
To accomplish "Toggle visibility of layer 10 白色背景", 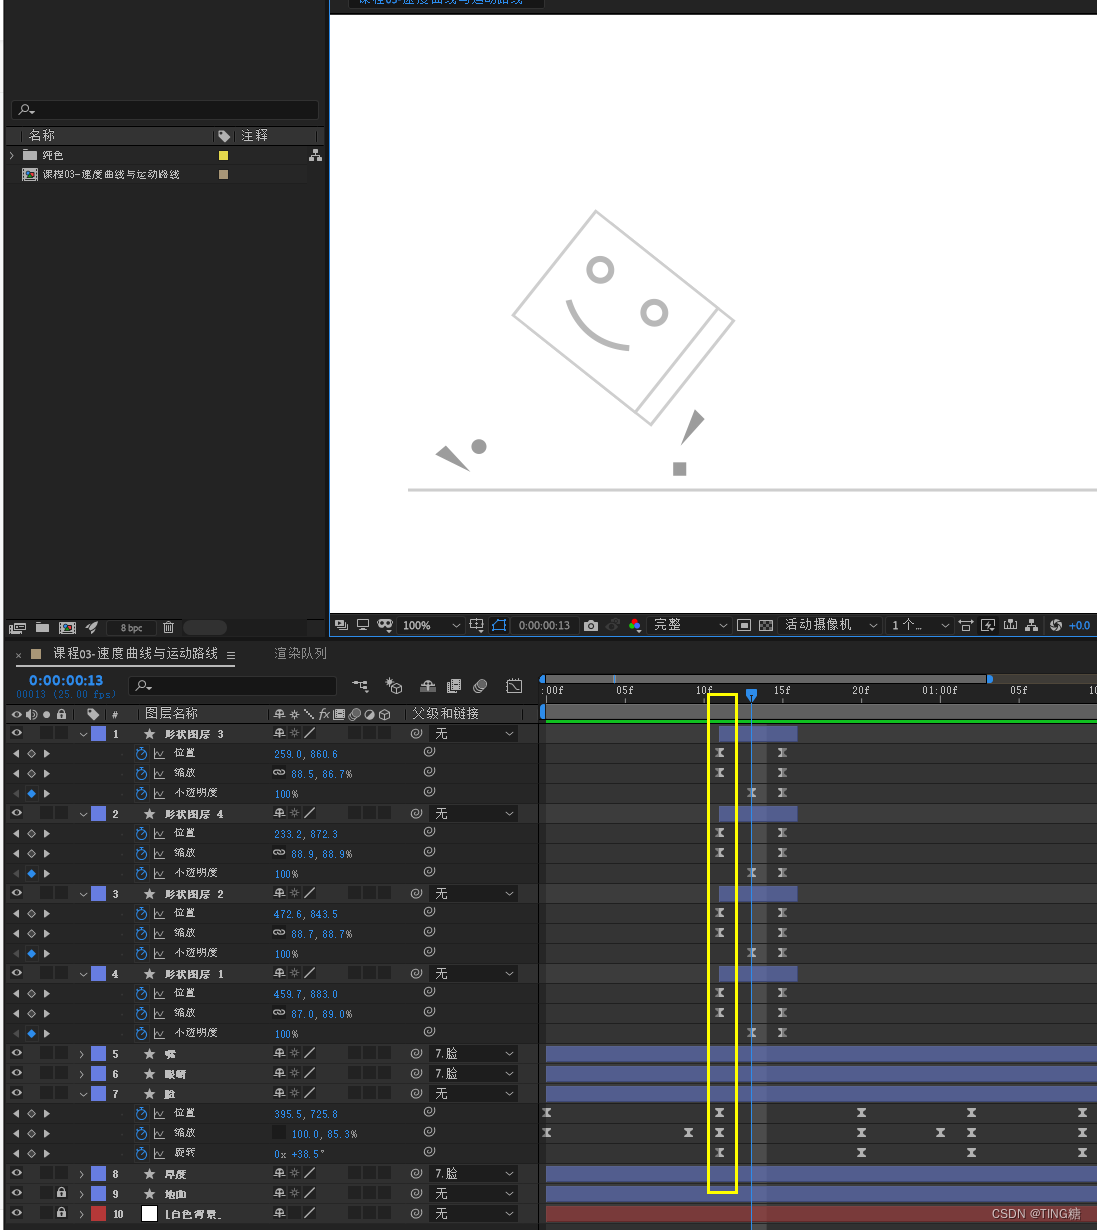I will click(x=16, y=1213).
